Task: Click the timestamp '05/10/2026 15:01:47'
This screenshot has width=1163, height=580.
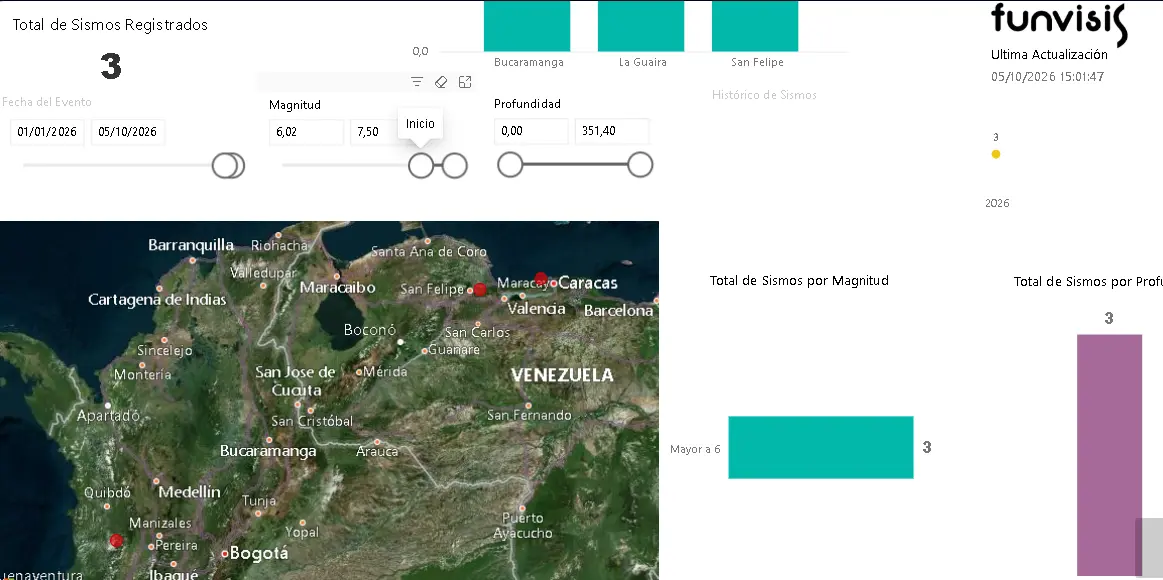Action: pos(1047,76)
